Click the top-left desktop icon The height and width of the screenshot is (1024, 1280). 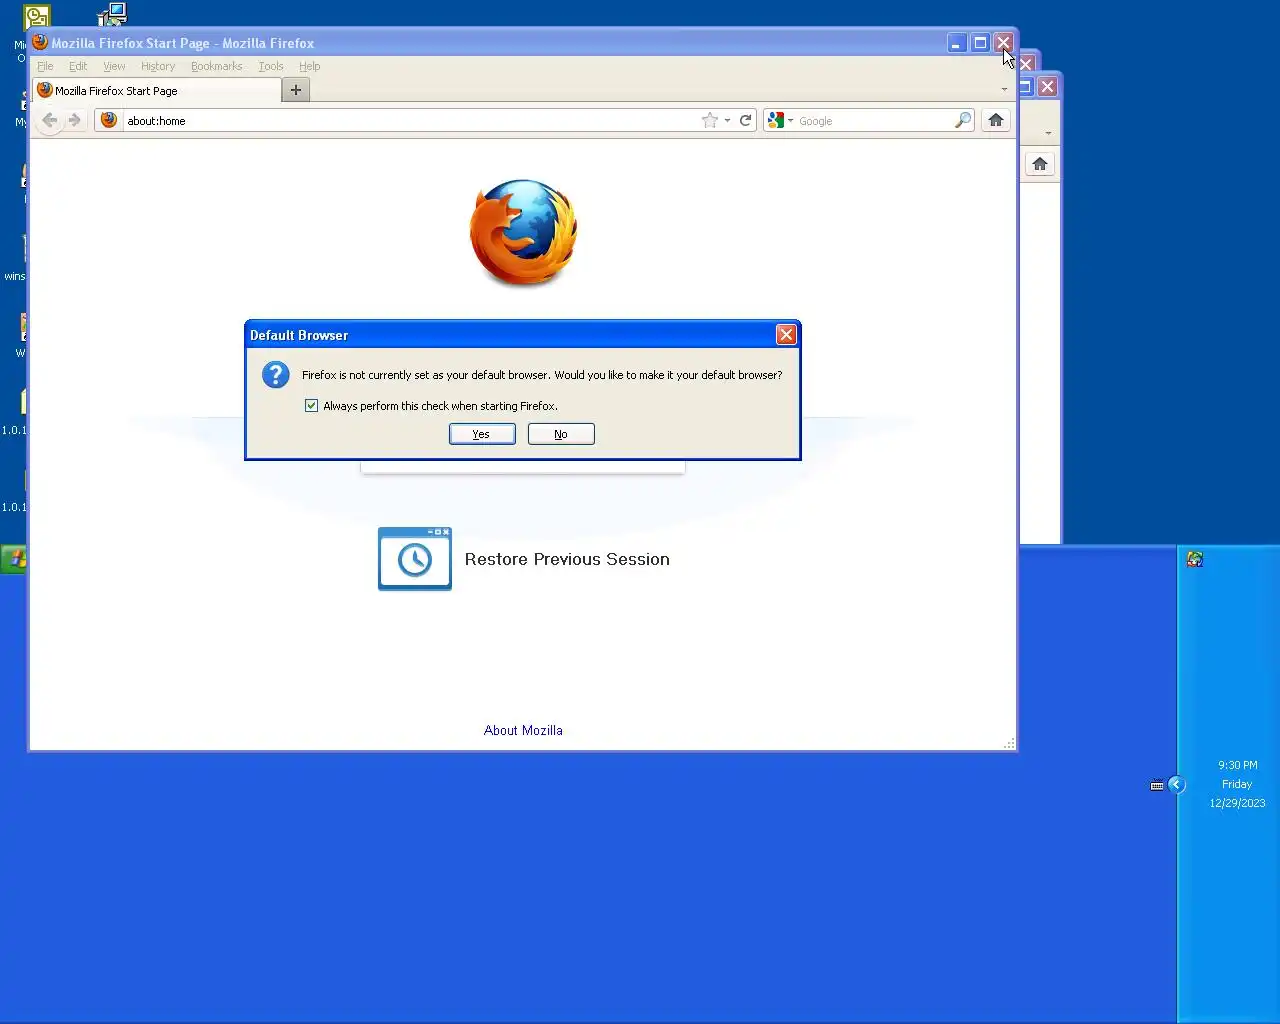(36, 16)
